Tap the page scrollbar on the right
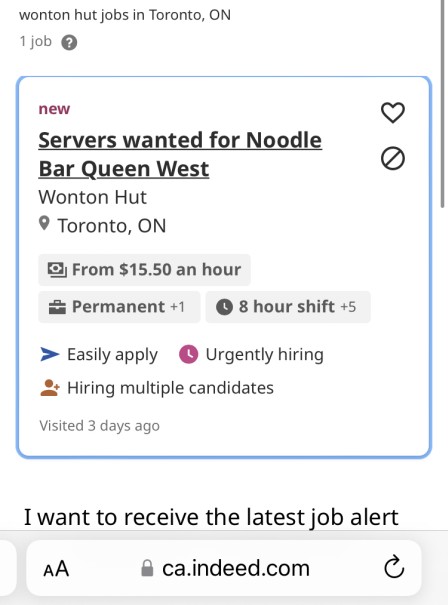448x605 pixels. pos(443,104)
